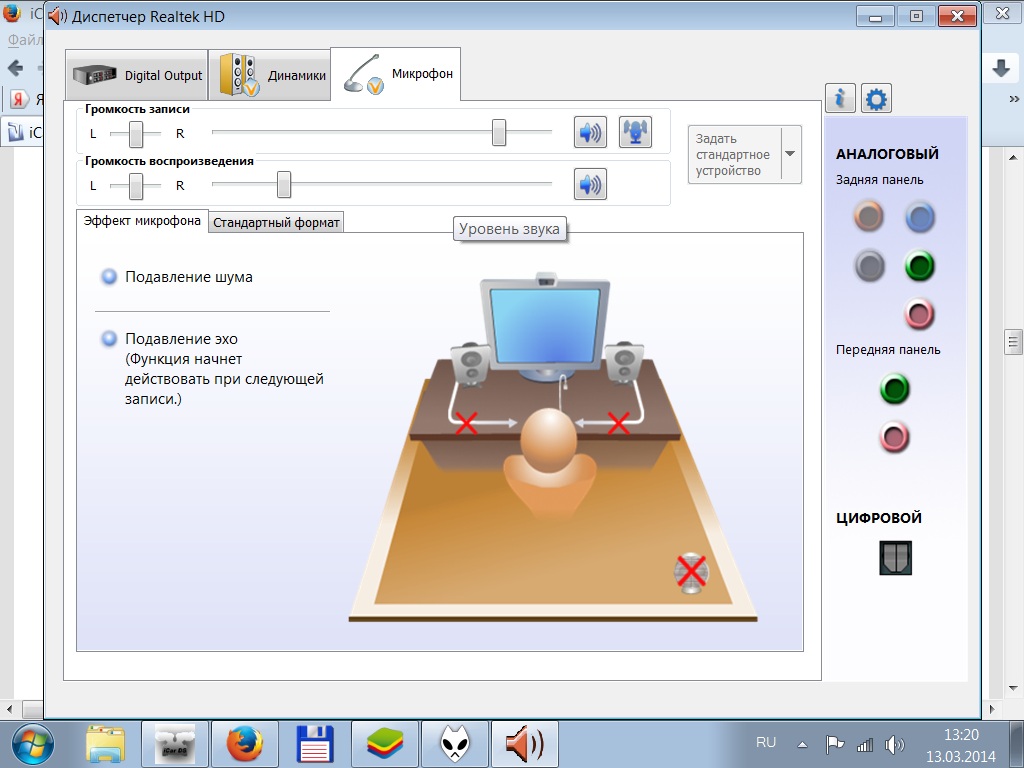Click the right speaker in the illustration
Viewport: 1024px width, 768px height.
pos(624,362)
